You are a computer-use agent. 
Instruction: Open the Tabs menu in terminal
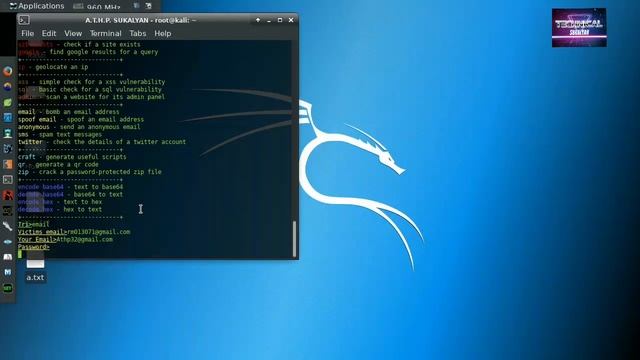pos(138,33)
